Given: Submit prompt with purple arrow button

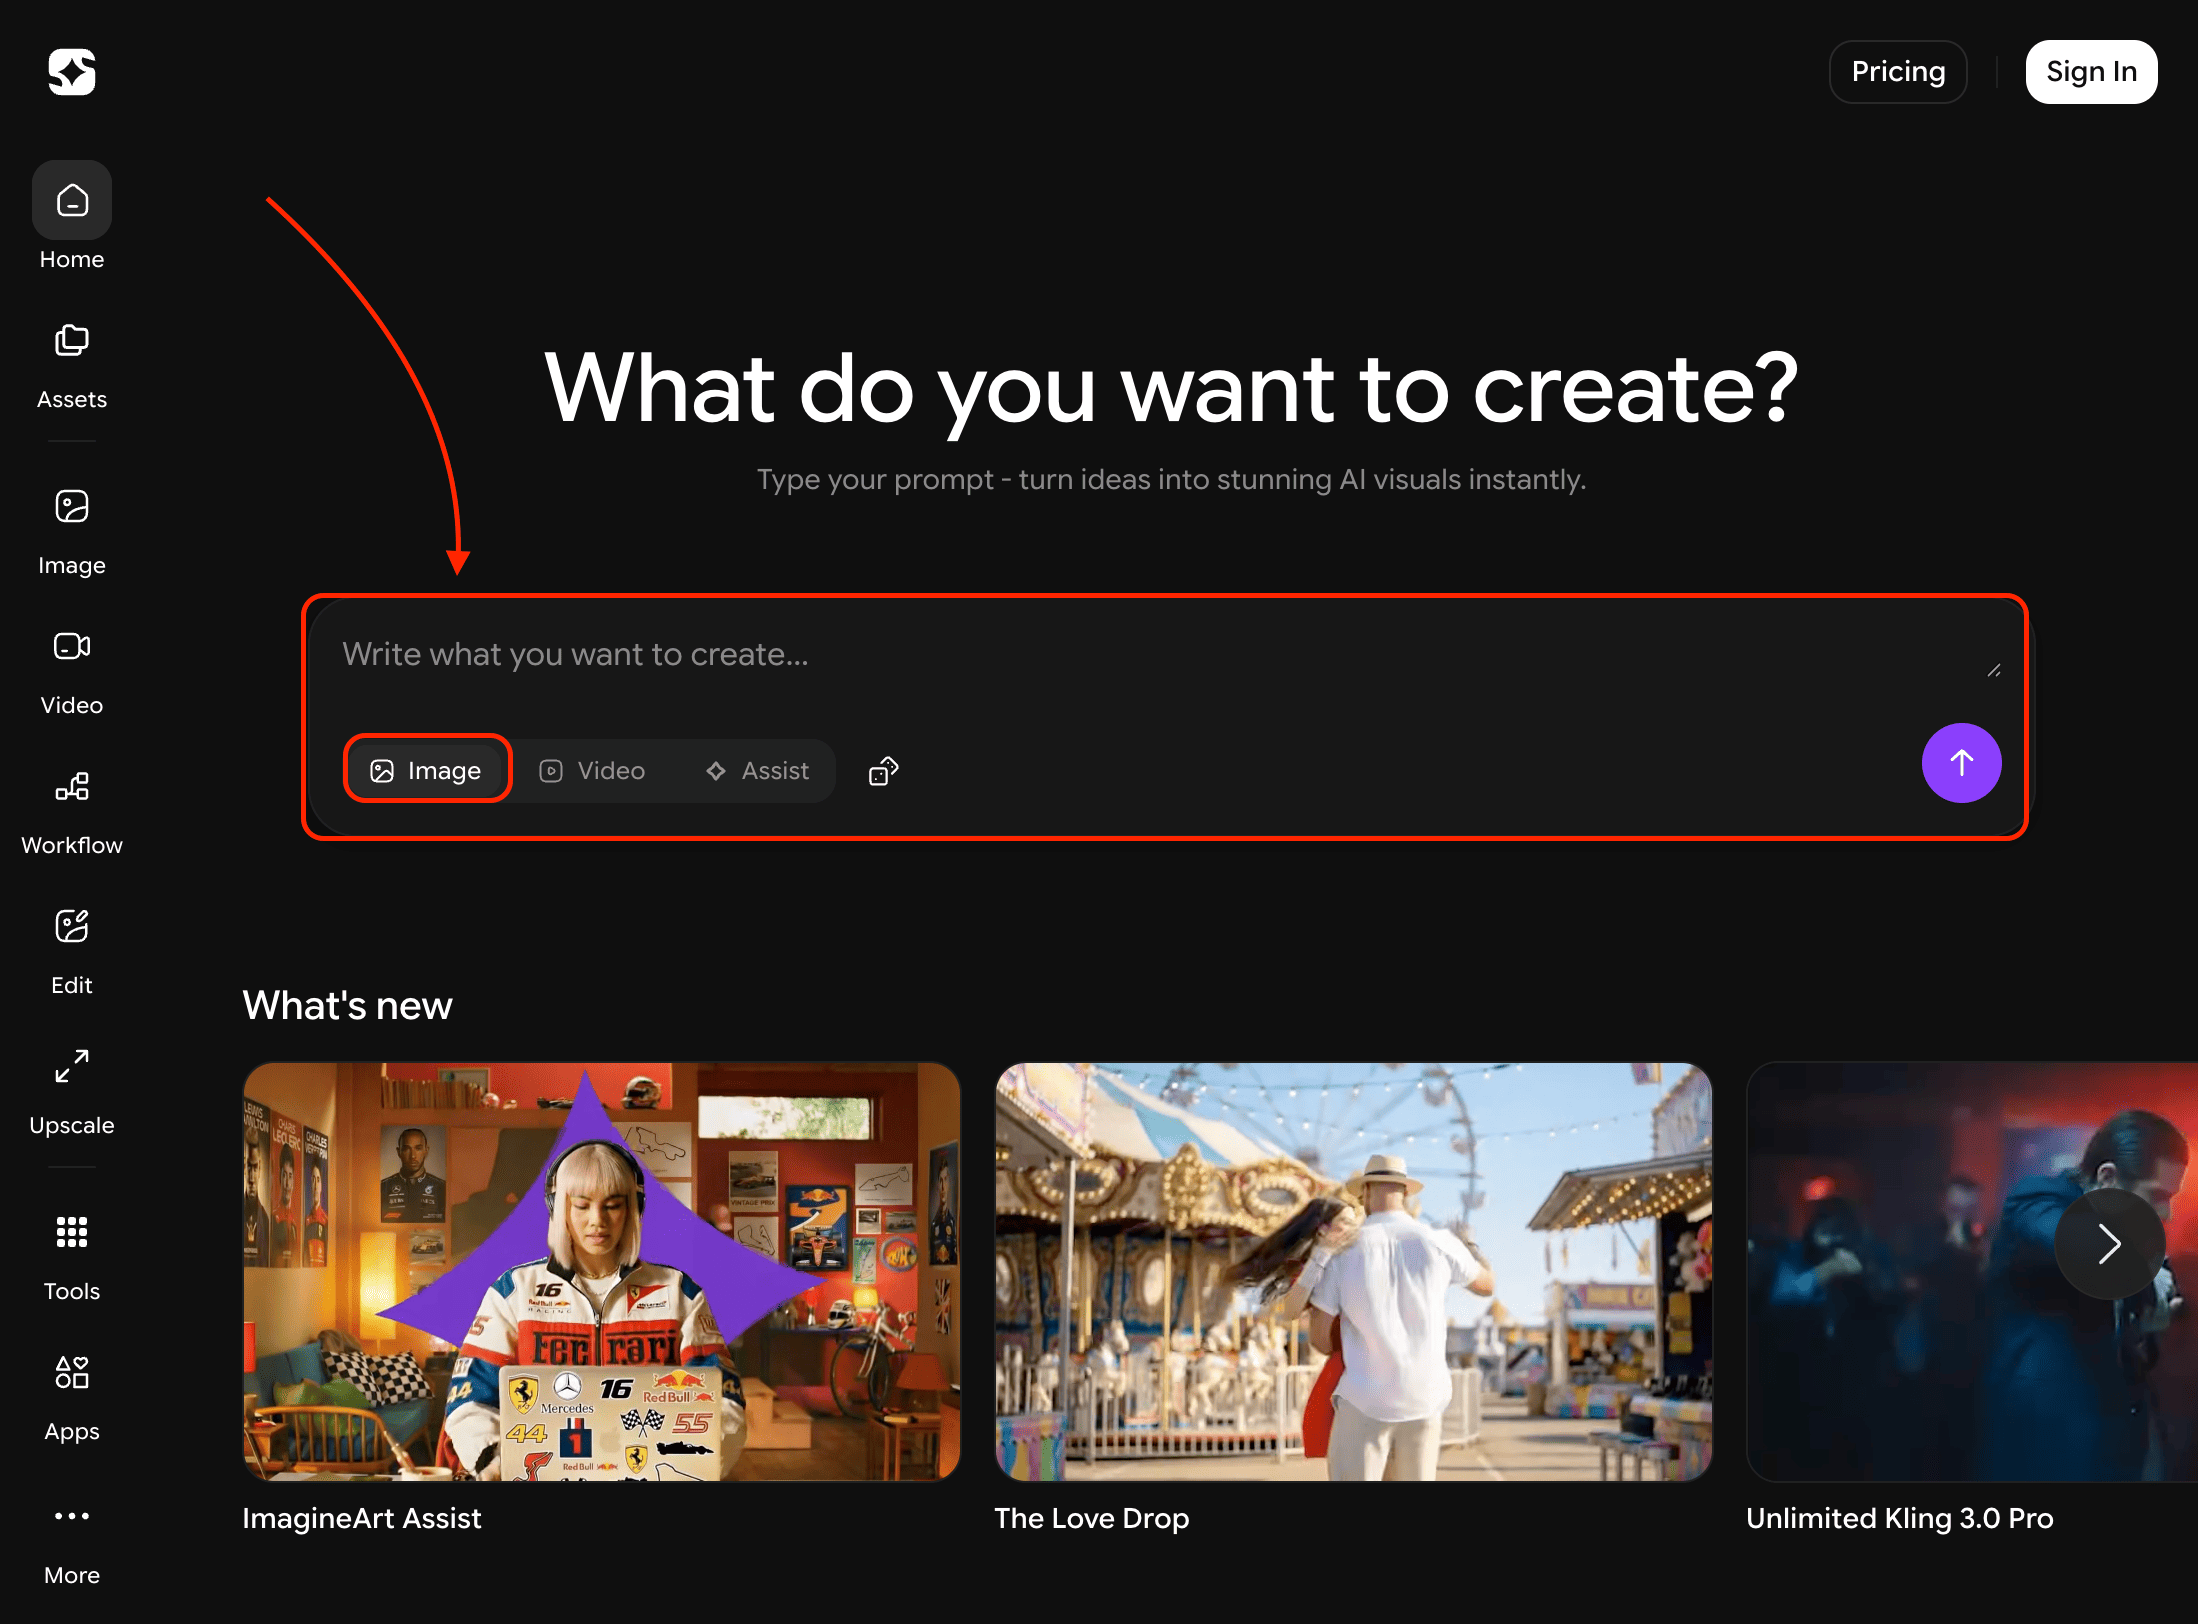Looking at the screenshot, I should (x=1960, y=763).
